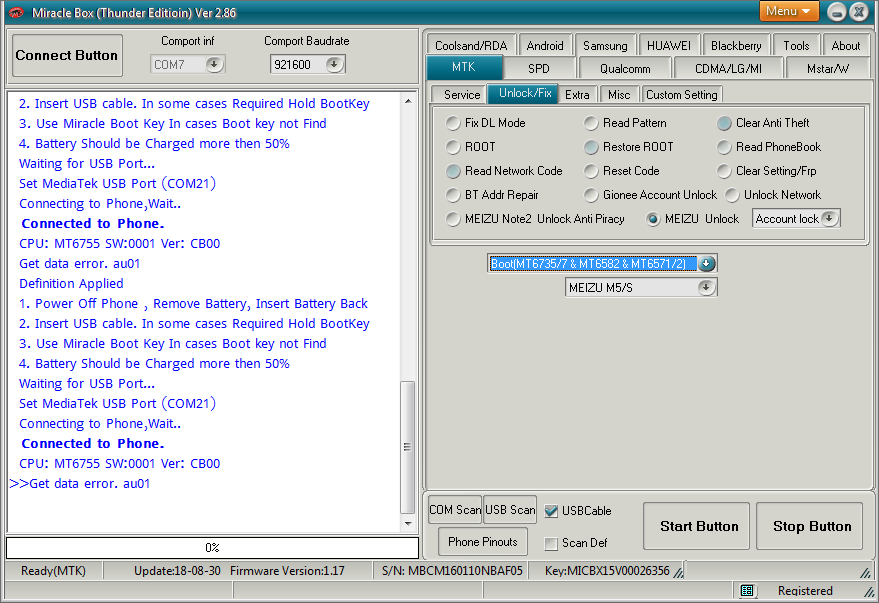Image resolution: width=879 pixels, height=603 pixels.
Task: Select the Restore ROOT option
Action: 591,147
